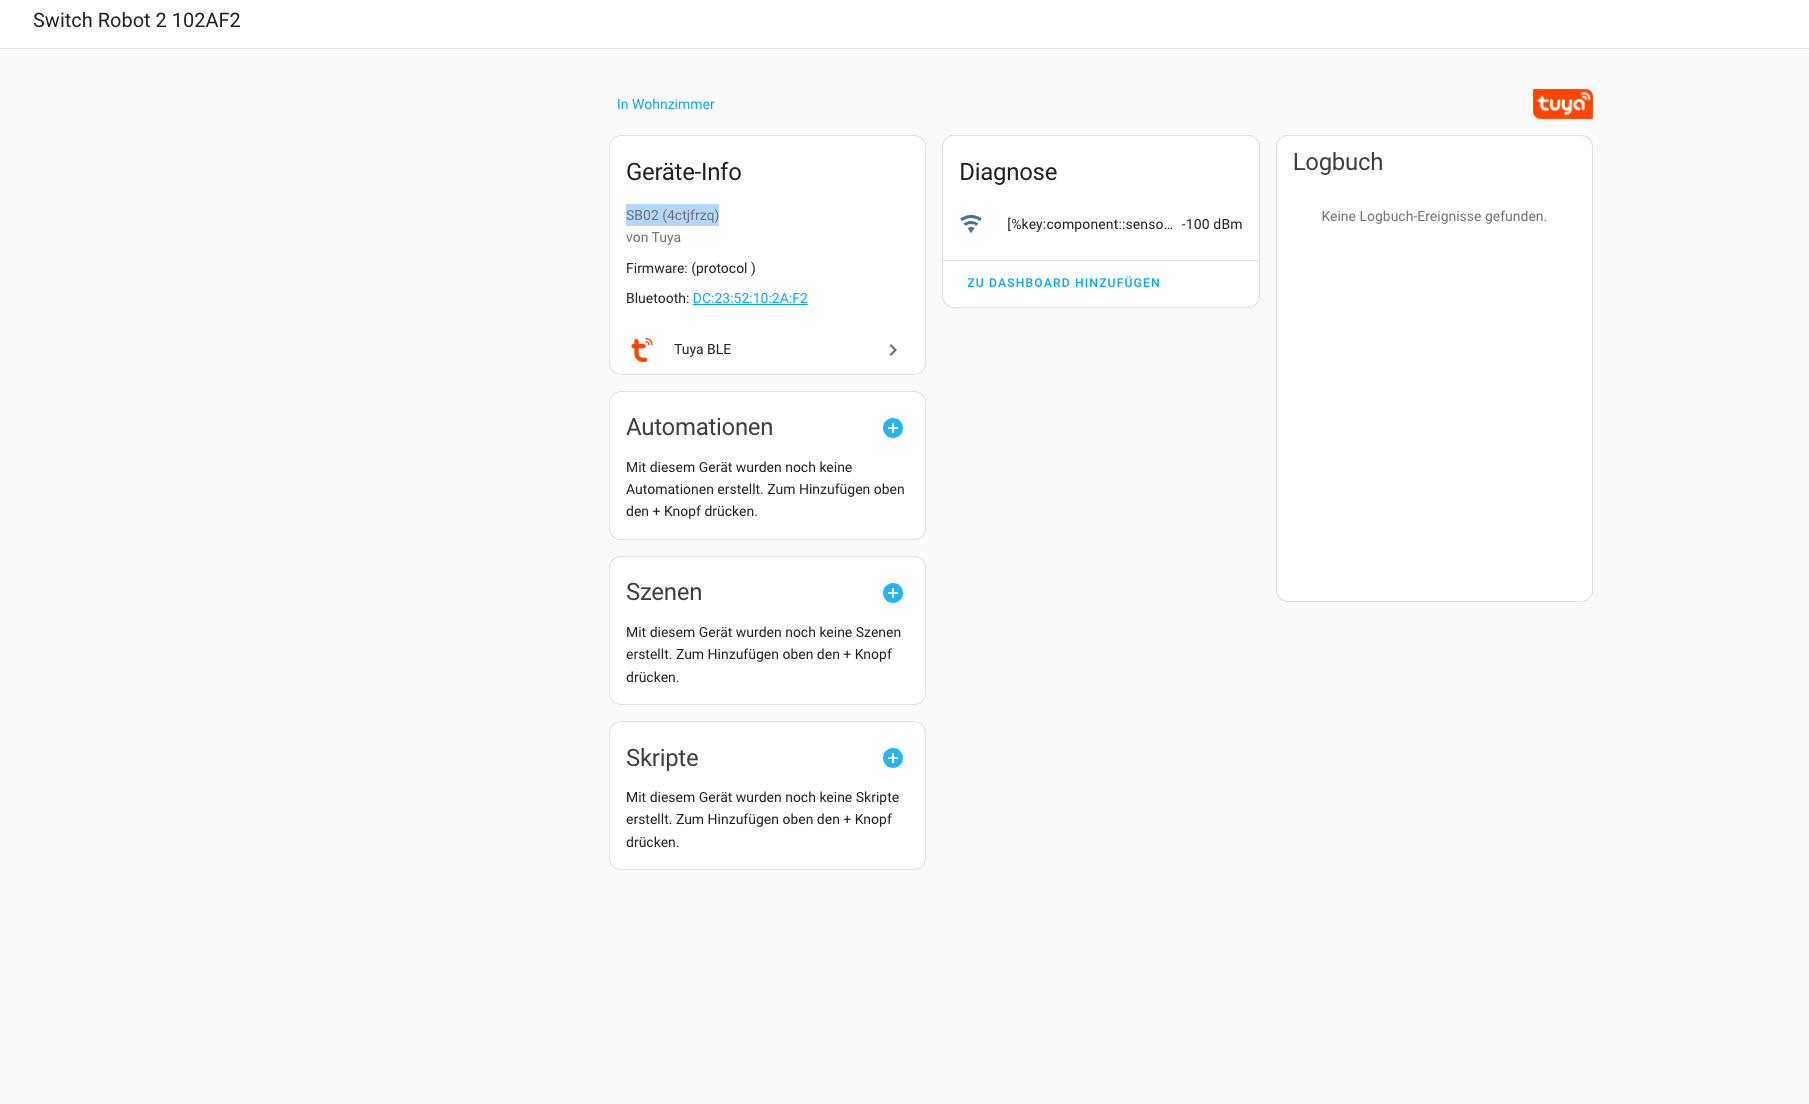Click the Diagnose card heading

[1008, 172]
